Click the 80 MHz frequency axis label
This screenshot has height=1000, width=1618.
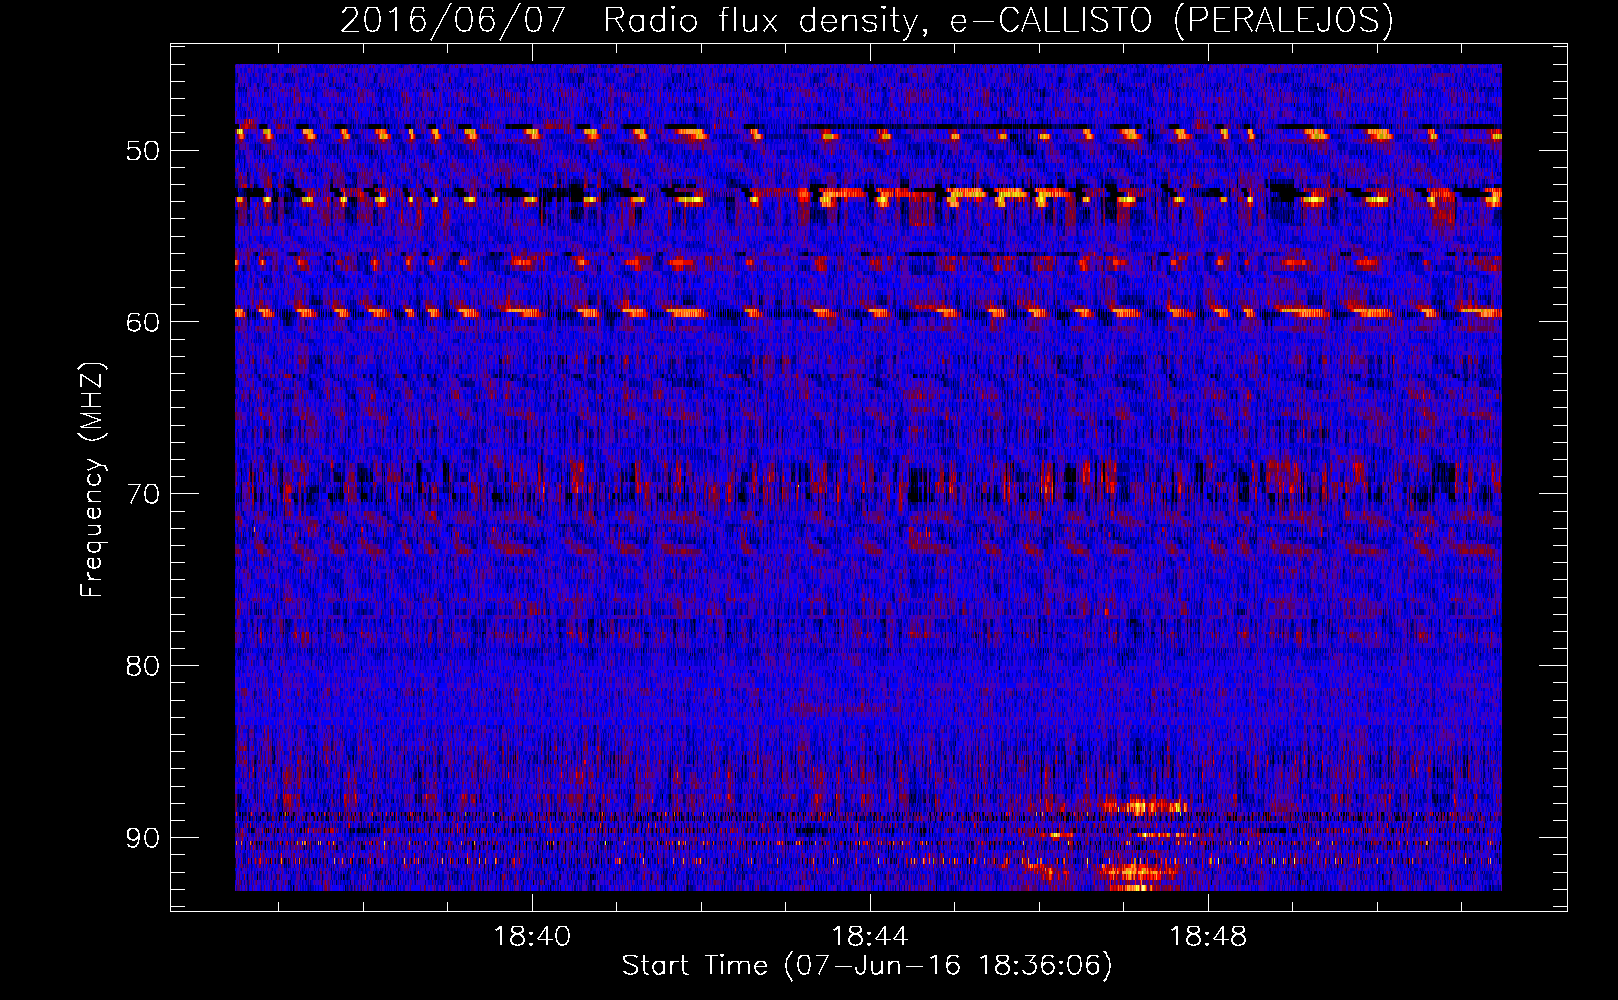(143, 666)
